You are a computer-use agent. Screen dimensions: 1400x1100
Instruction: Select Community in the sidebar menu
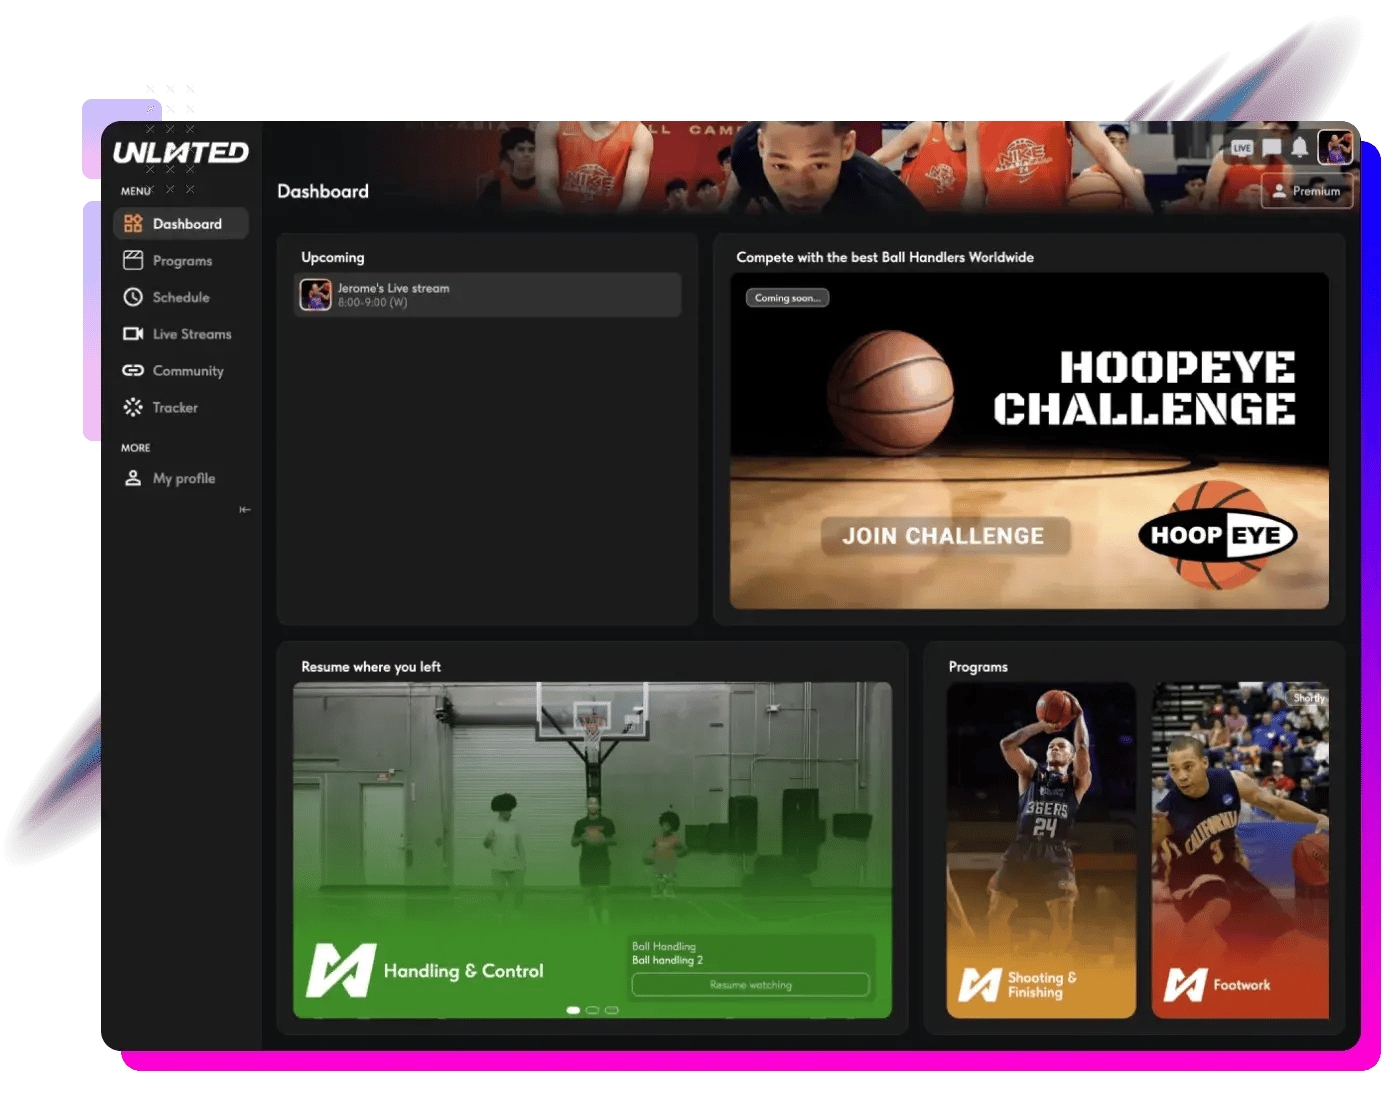click(181, 371)
